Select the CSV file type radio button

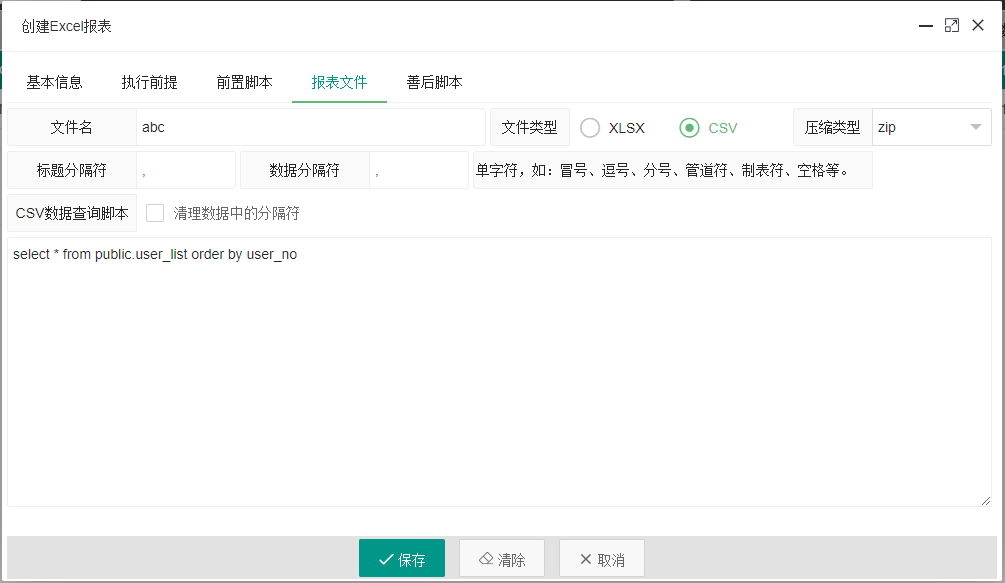pos(689,127)
